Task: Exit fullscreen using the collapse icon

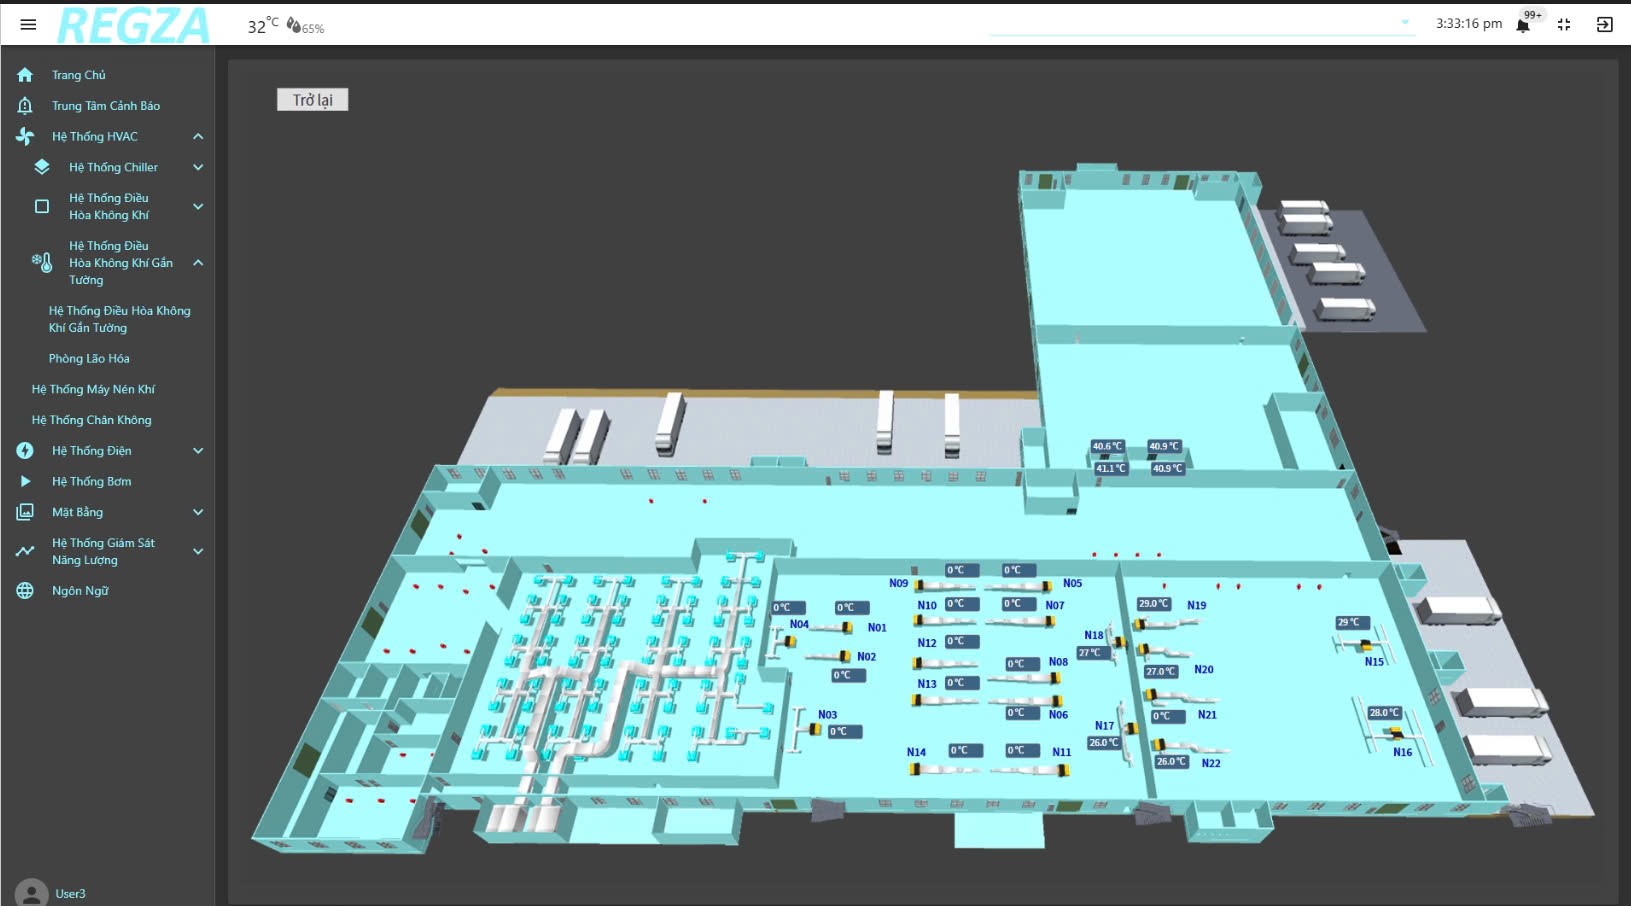Action: [x=1564, y=25]
